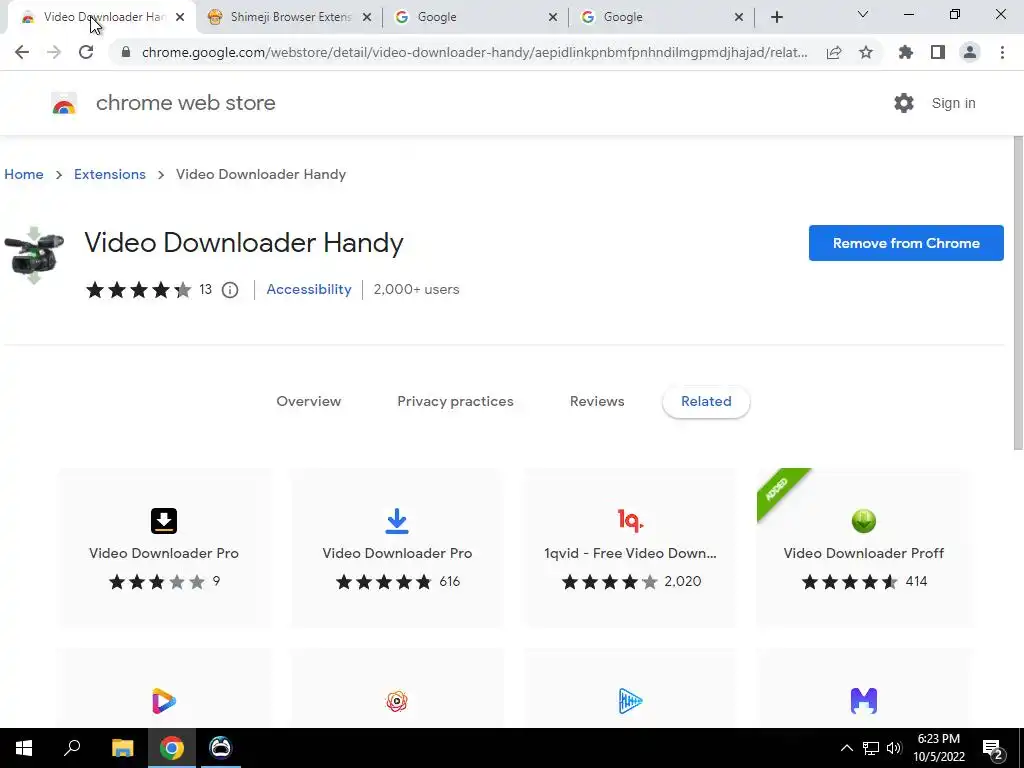Screen dimensions: 1024x768
Task: Click the 1qvid red logo icon
Action: [x=630, y=520]
